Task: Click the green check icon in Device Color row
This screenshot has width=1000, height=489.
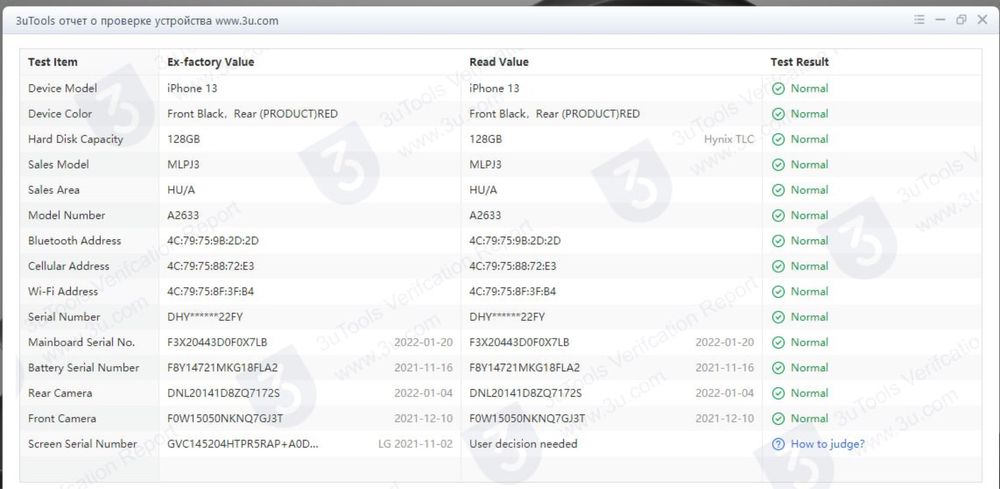Action: [x=778, y=113]
